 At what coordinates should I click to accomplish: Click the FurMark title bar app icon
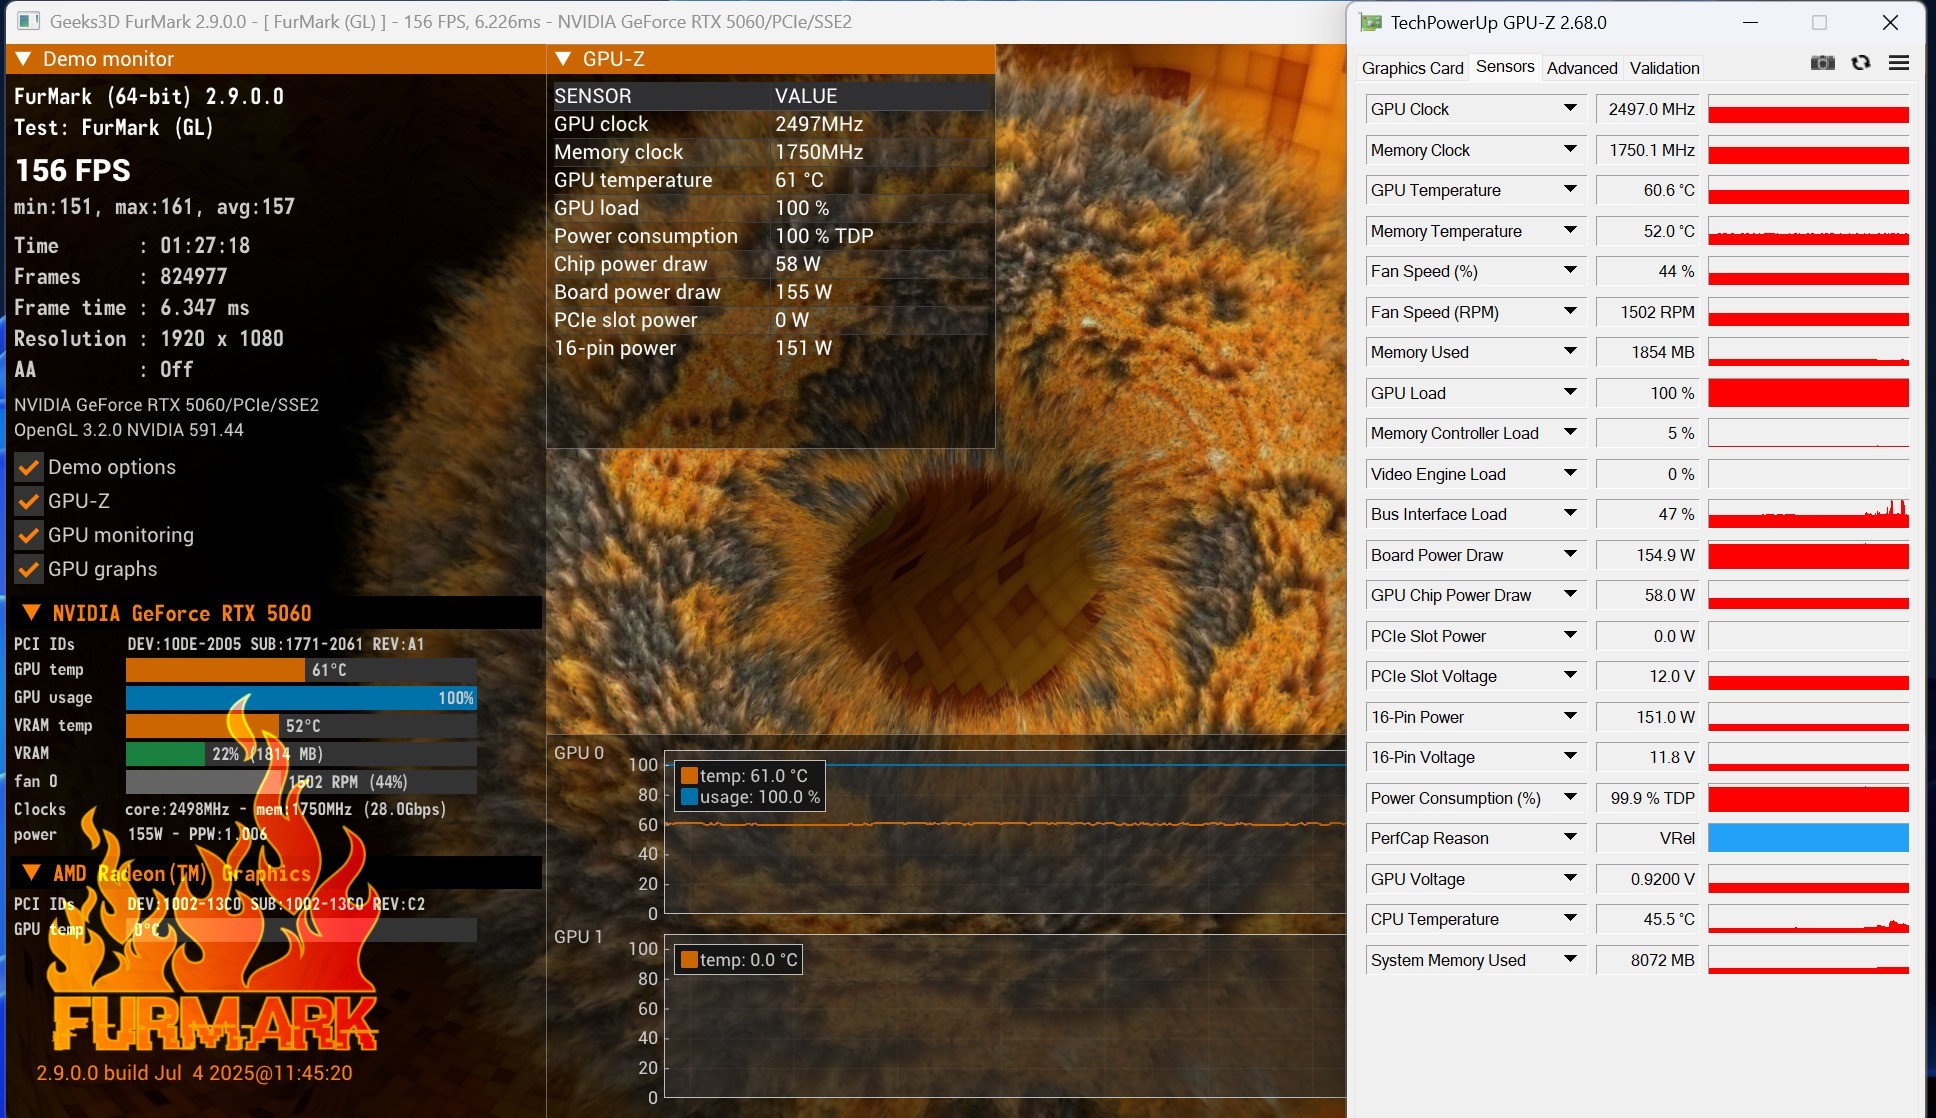click(x=27, y=21)
